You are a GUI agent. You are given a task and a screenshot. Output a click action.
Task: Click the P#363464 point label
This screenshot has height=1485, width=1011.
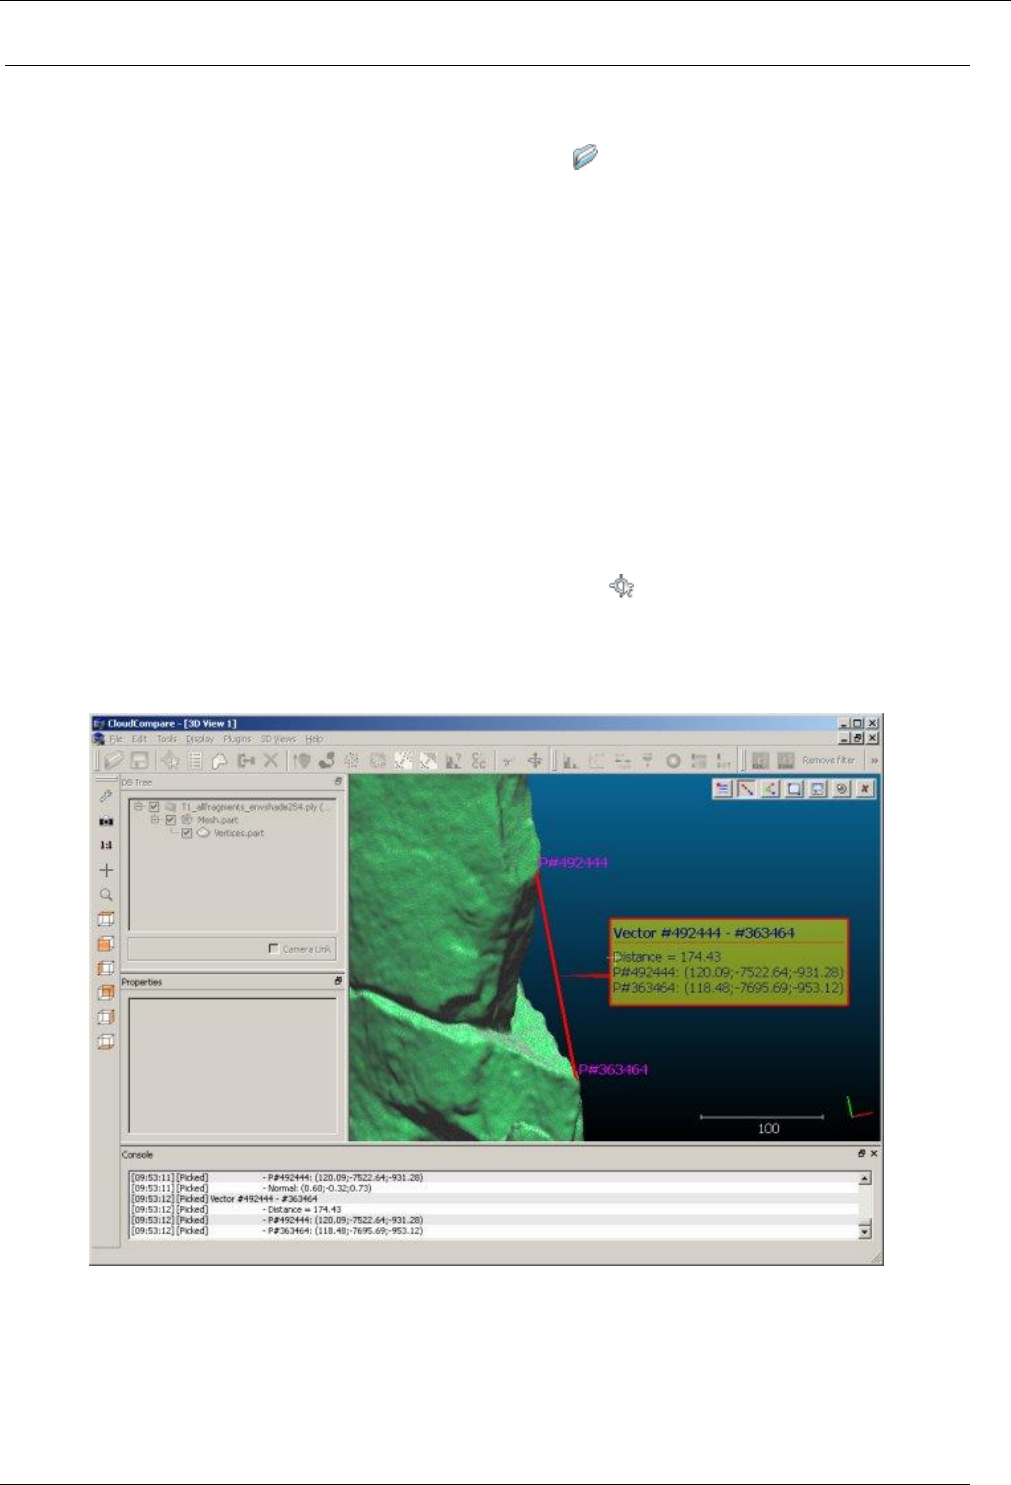coord(614,1070)
